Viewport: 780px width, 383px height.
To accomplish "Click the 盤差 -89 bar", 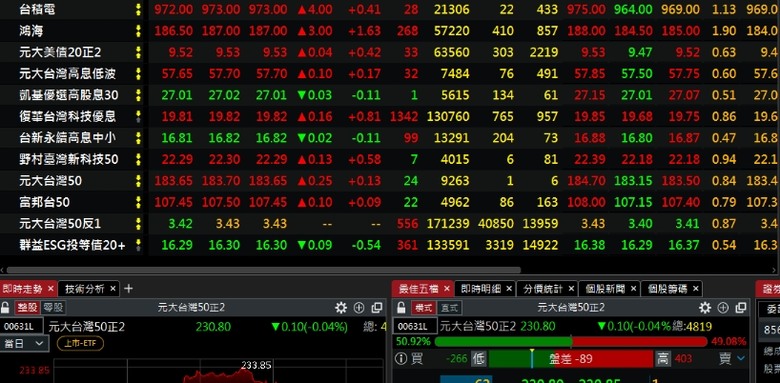I will pyautogui.click(x=571, y=358).
